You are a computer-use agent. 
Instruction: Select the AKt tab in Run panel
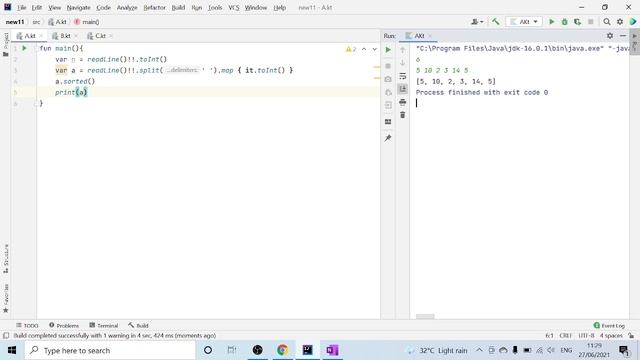[419, 36]
